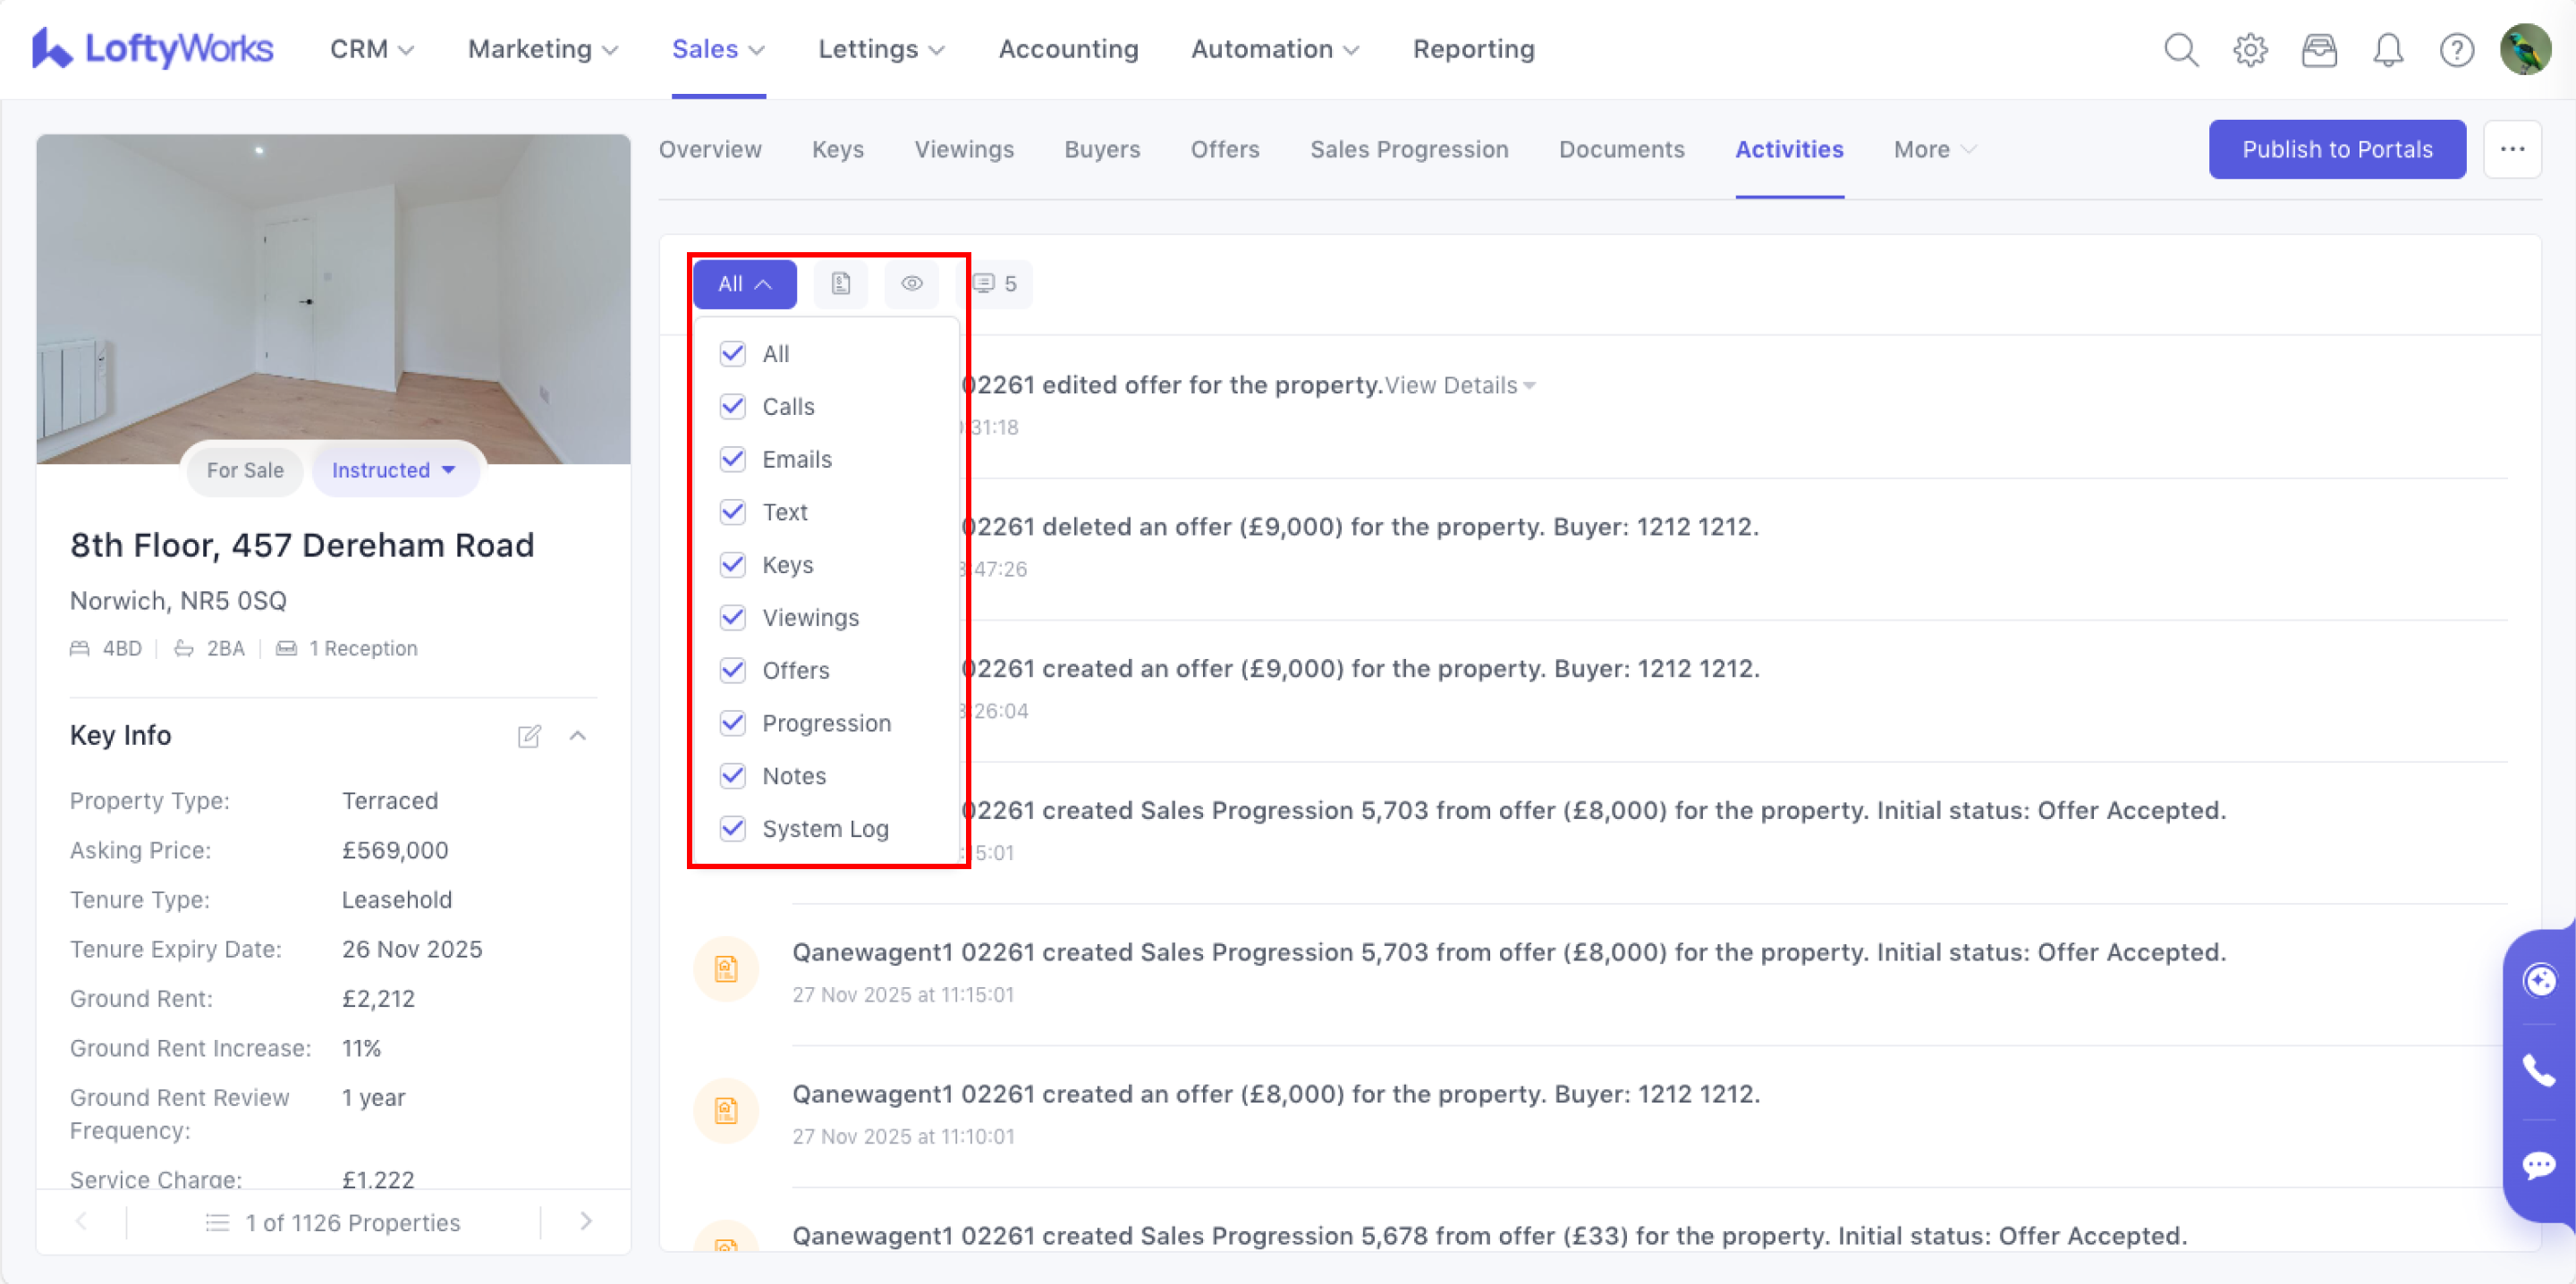
Task: Collapse the Key Info section
Action: pos(578,736)
